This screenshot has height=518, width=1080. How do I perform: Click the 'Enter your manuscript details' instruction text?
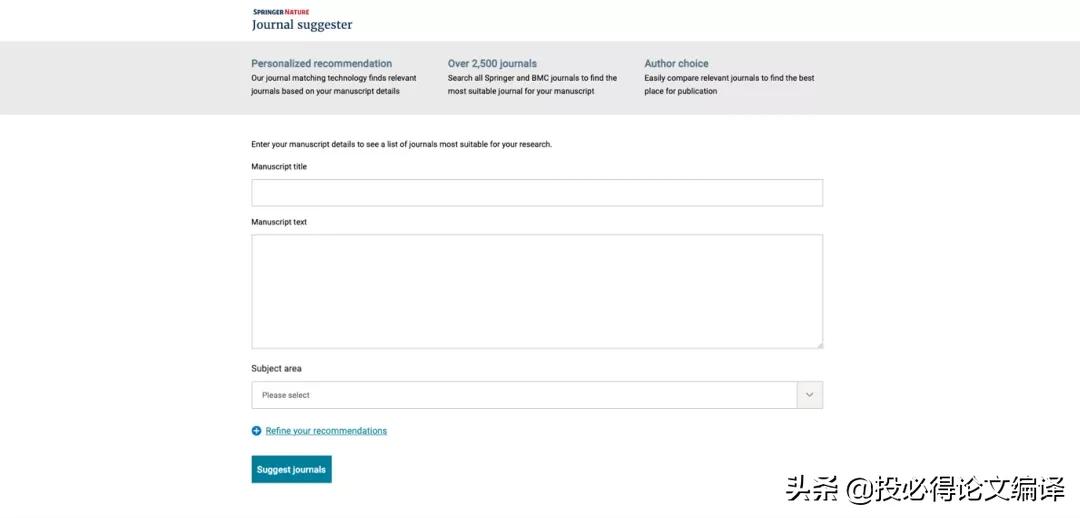(x=401, y=144)
